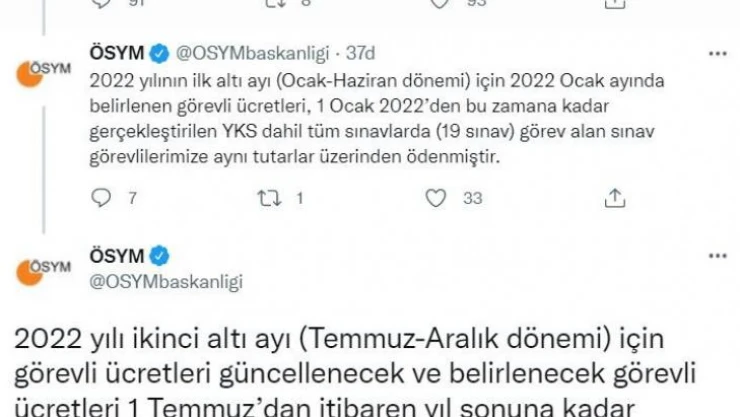Viewport: 740px width, 417px height.
Task: Share the cropped tweet at the top
Action: coord(614,4)
